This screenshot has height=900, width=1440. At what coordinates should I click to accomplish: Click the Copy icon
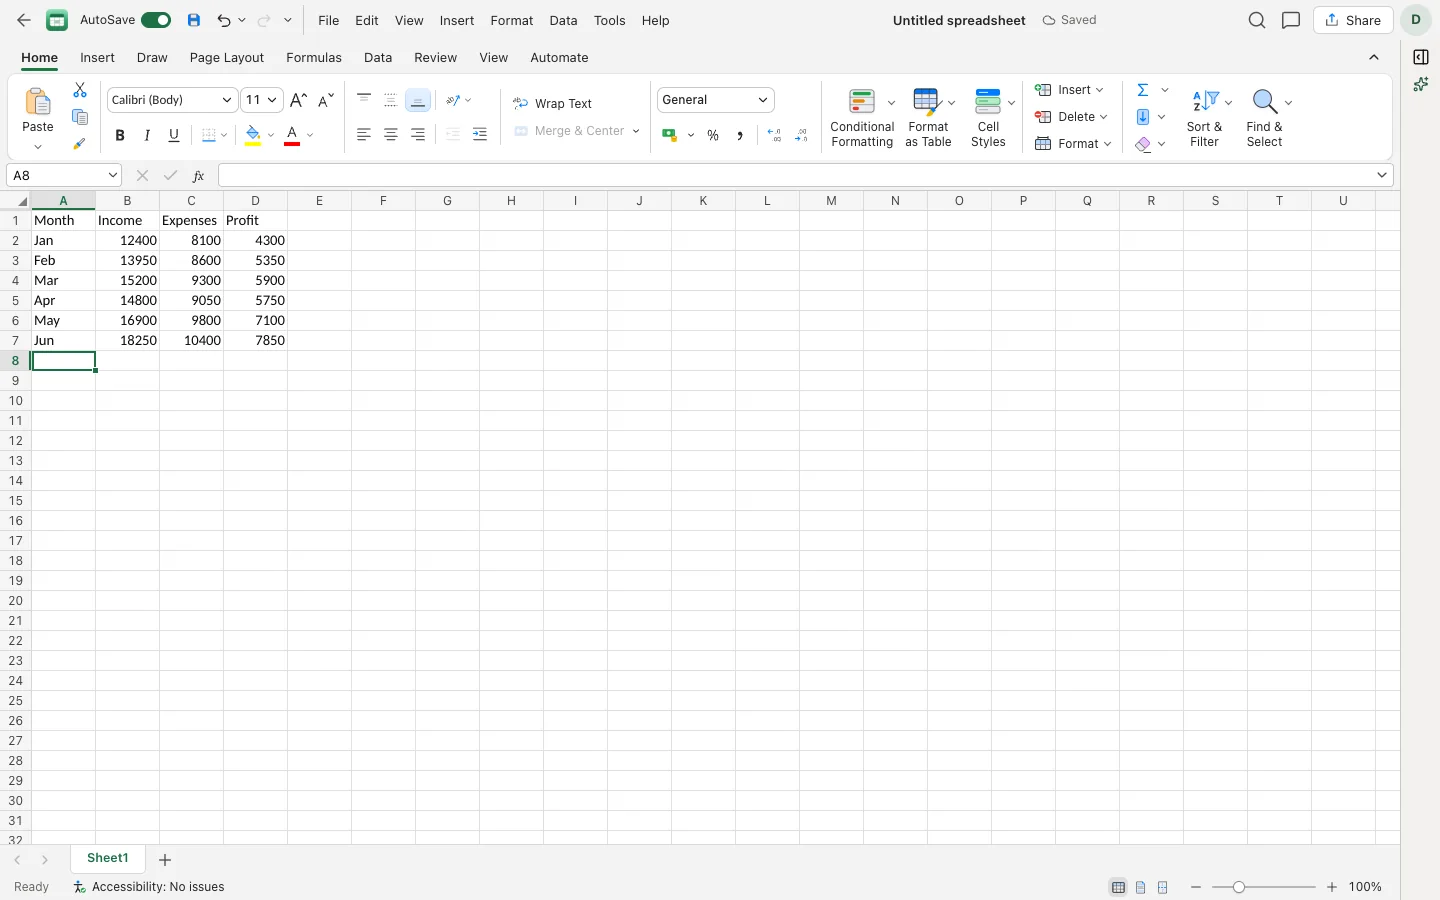pos(80,117)
